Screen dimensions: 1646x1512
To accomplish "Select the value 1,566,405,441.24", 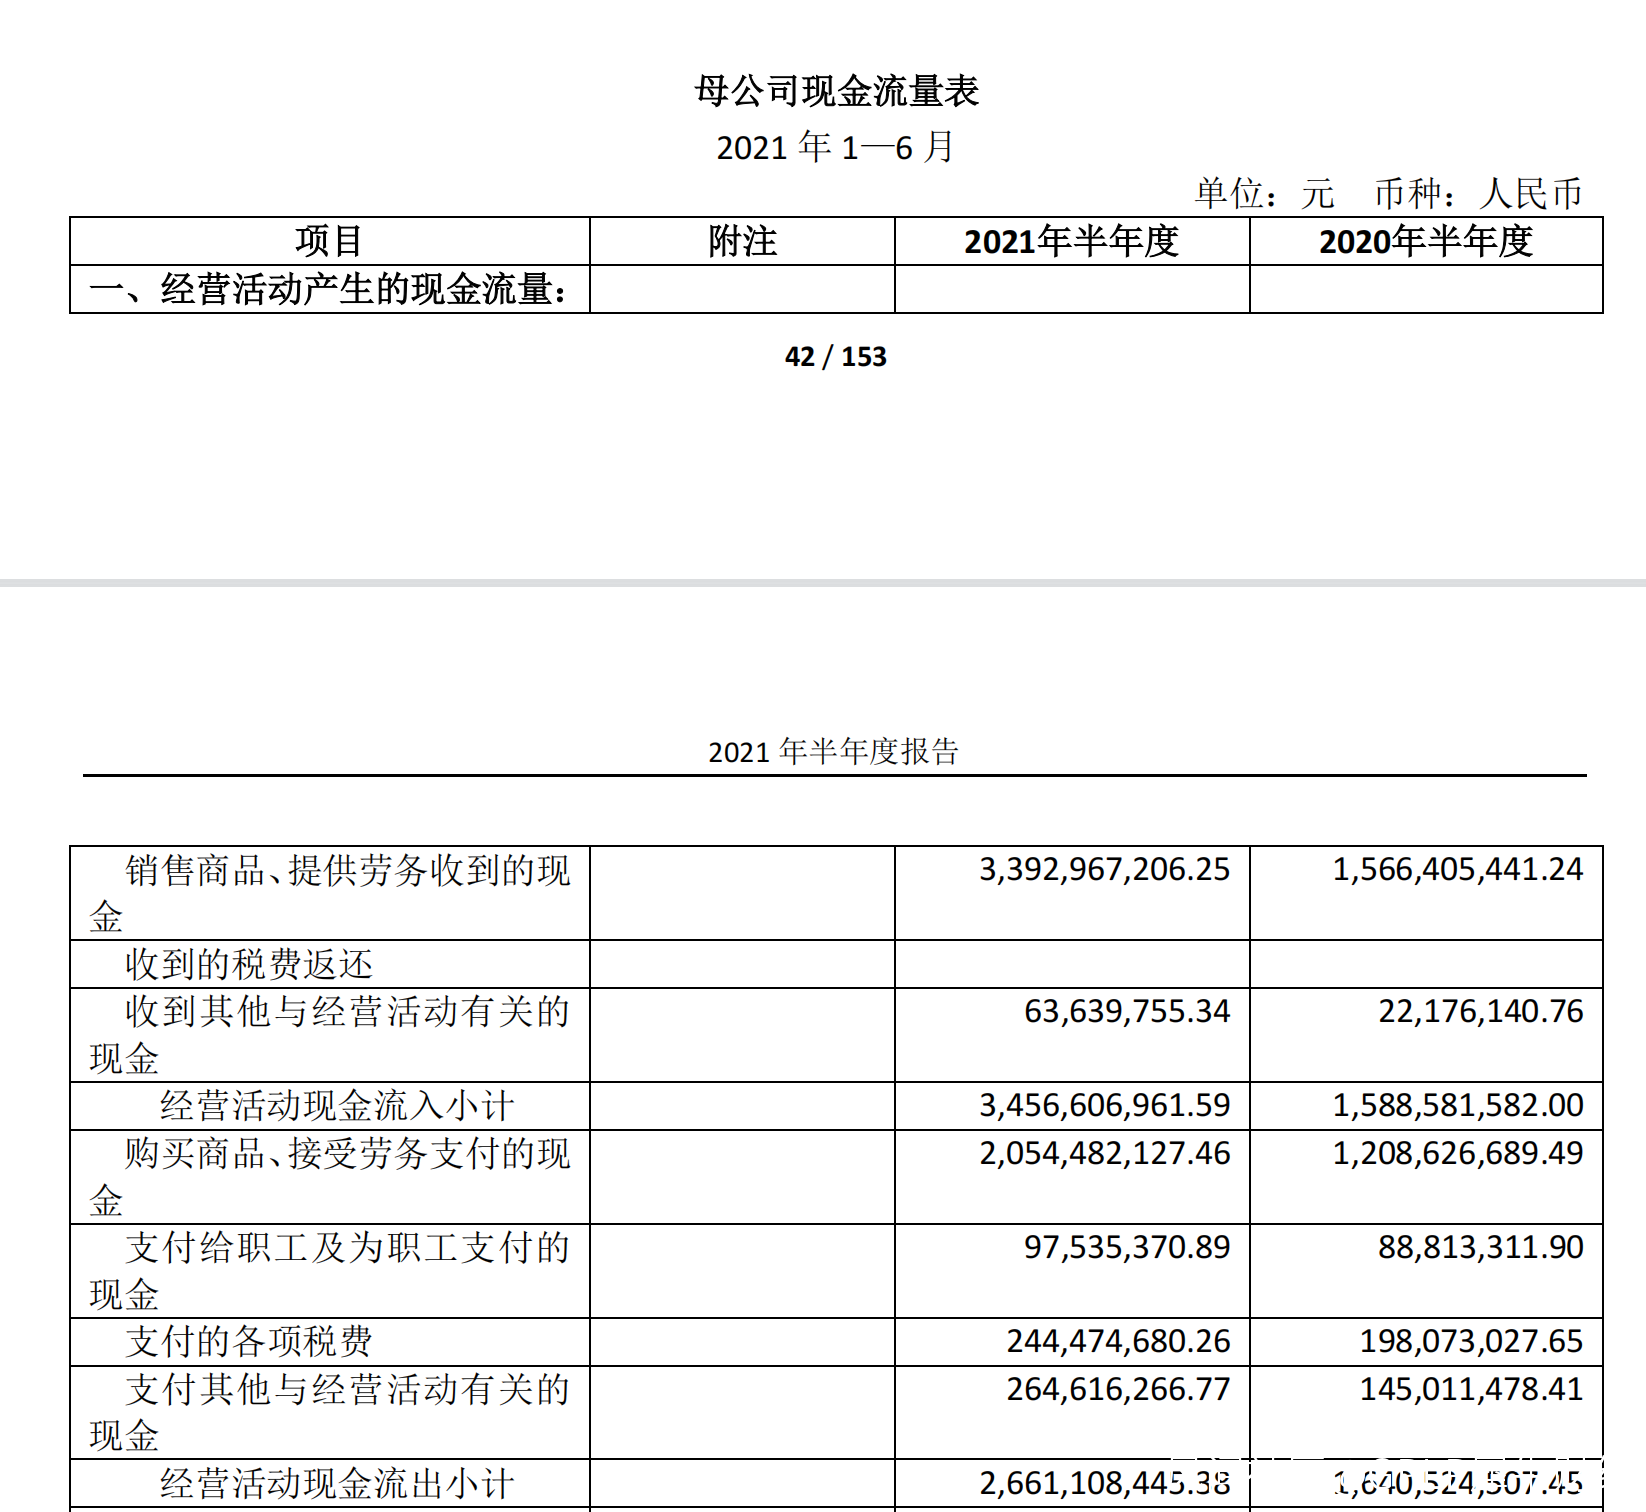I will click(x=1458, y=869).
